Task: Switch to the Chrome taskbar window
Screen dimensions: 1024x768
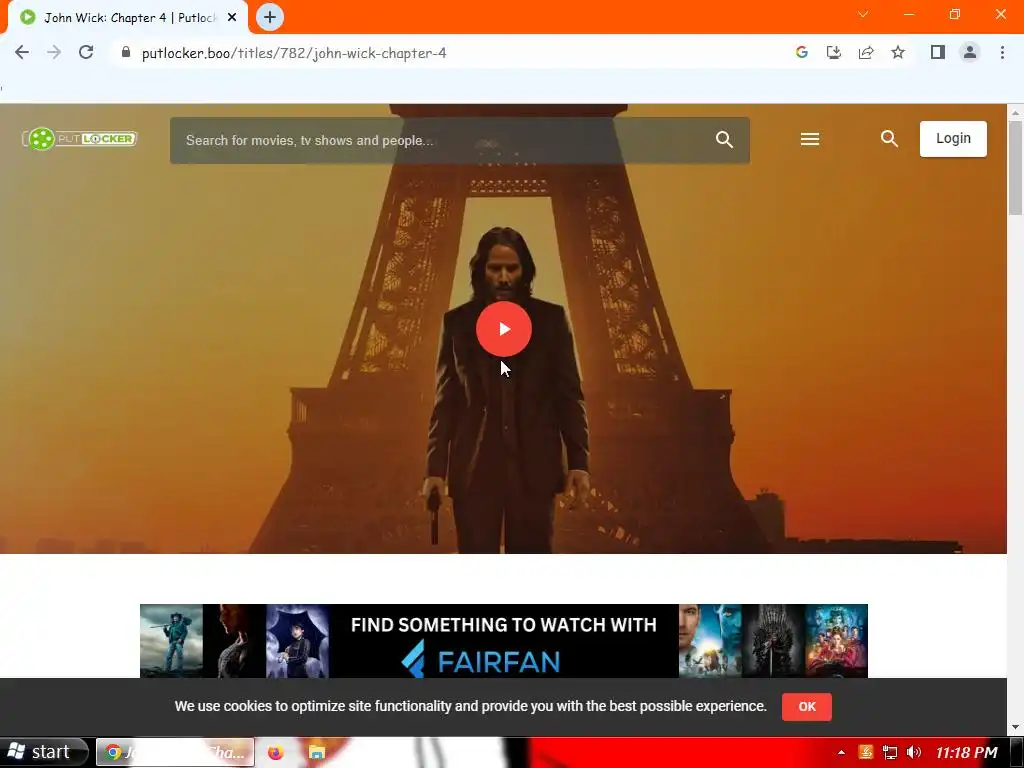Action: [x=175, y=752]
